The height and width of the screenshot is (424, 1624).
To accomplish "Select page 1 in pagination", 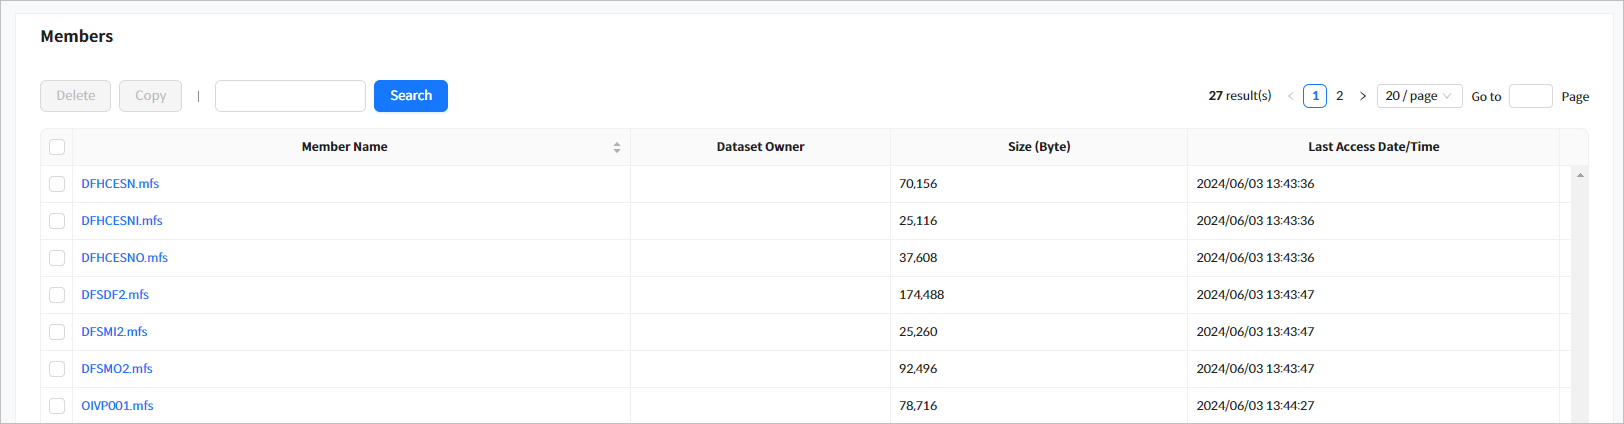I will 1315,96.
